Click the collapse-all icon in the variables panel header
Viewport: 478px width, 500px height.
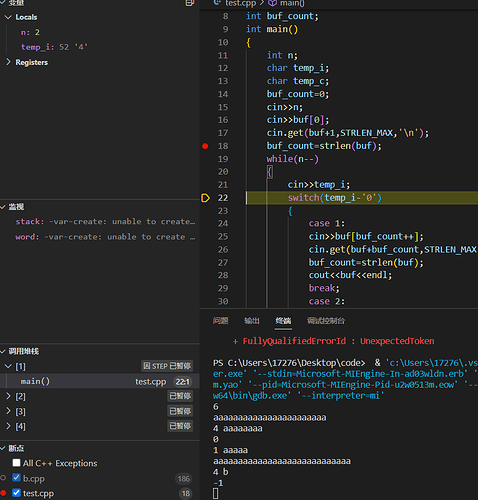[190, 3]
